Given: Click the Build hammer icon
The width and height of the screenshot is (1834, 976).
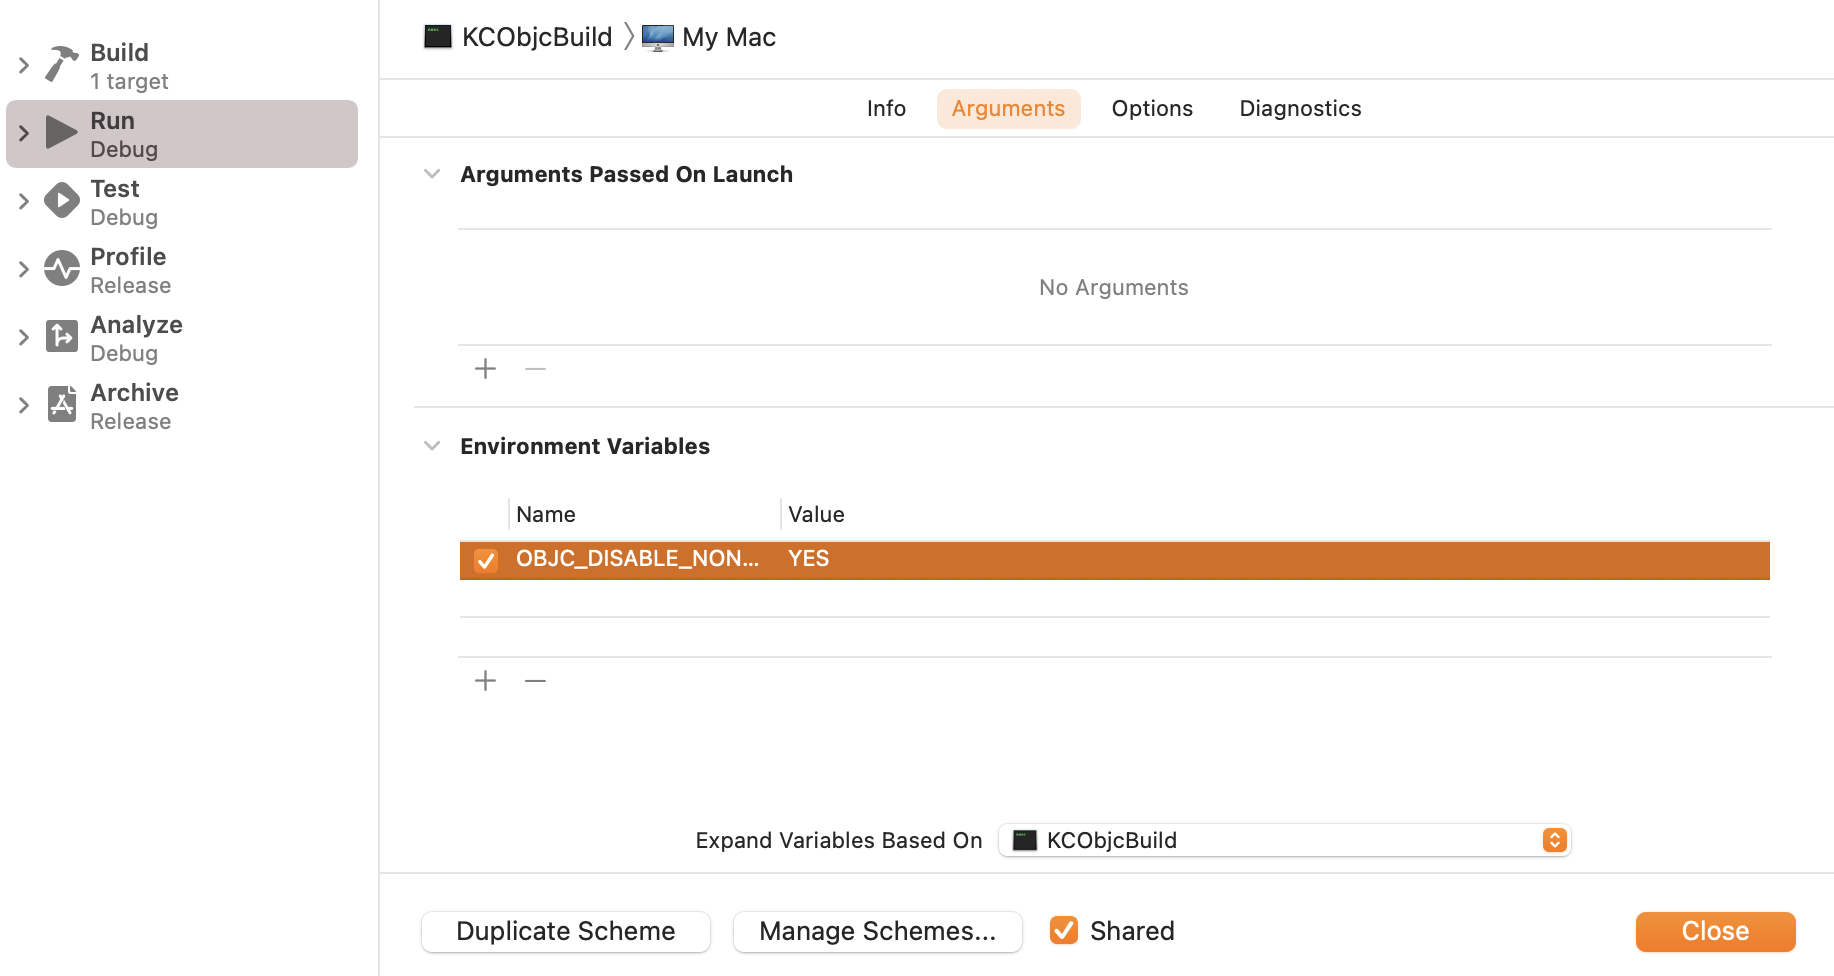Looking at the screenshot, I should (61, 65).
